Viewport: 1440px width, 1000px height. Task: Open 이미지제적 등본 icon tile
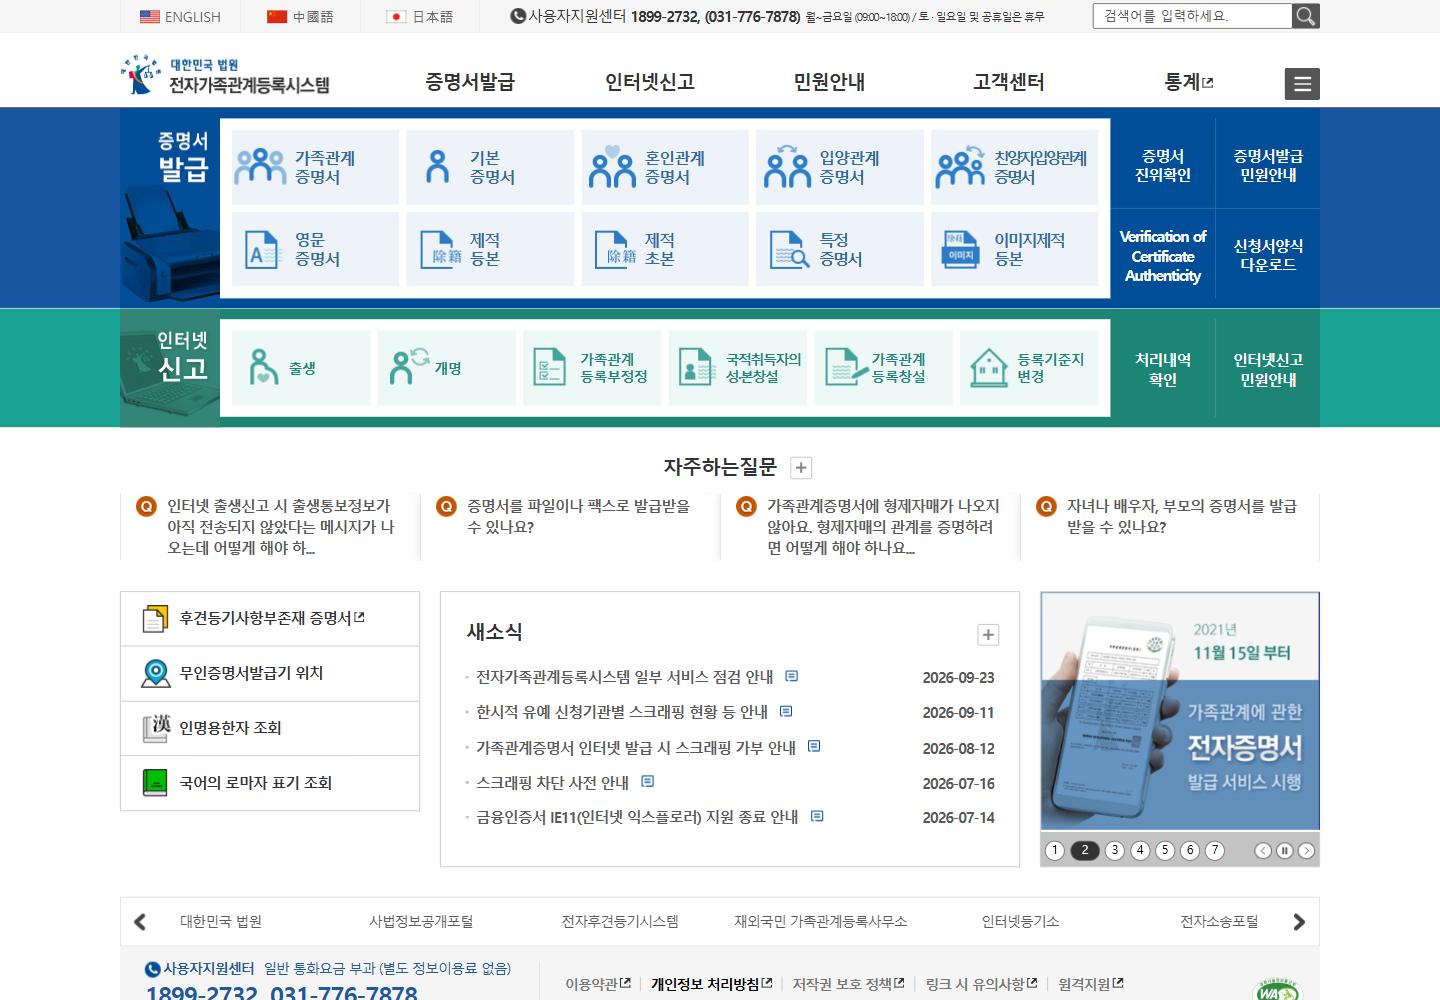point(1014,249)
